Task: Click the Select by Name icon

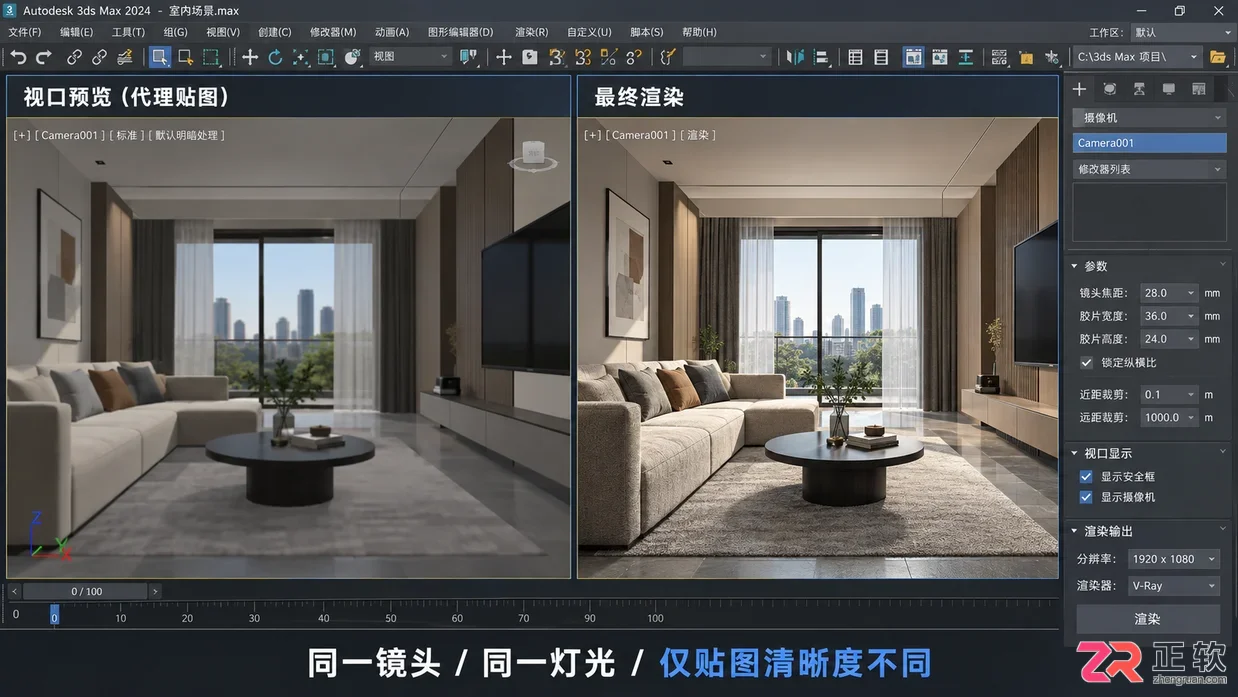Action: 185,57
